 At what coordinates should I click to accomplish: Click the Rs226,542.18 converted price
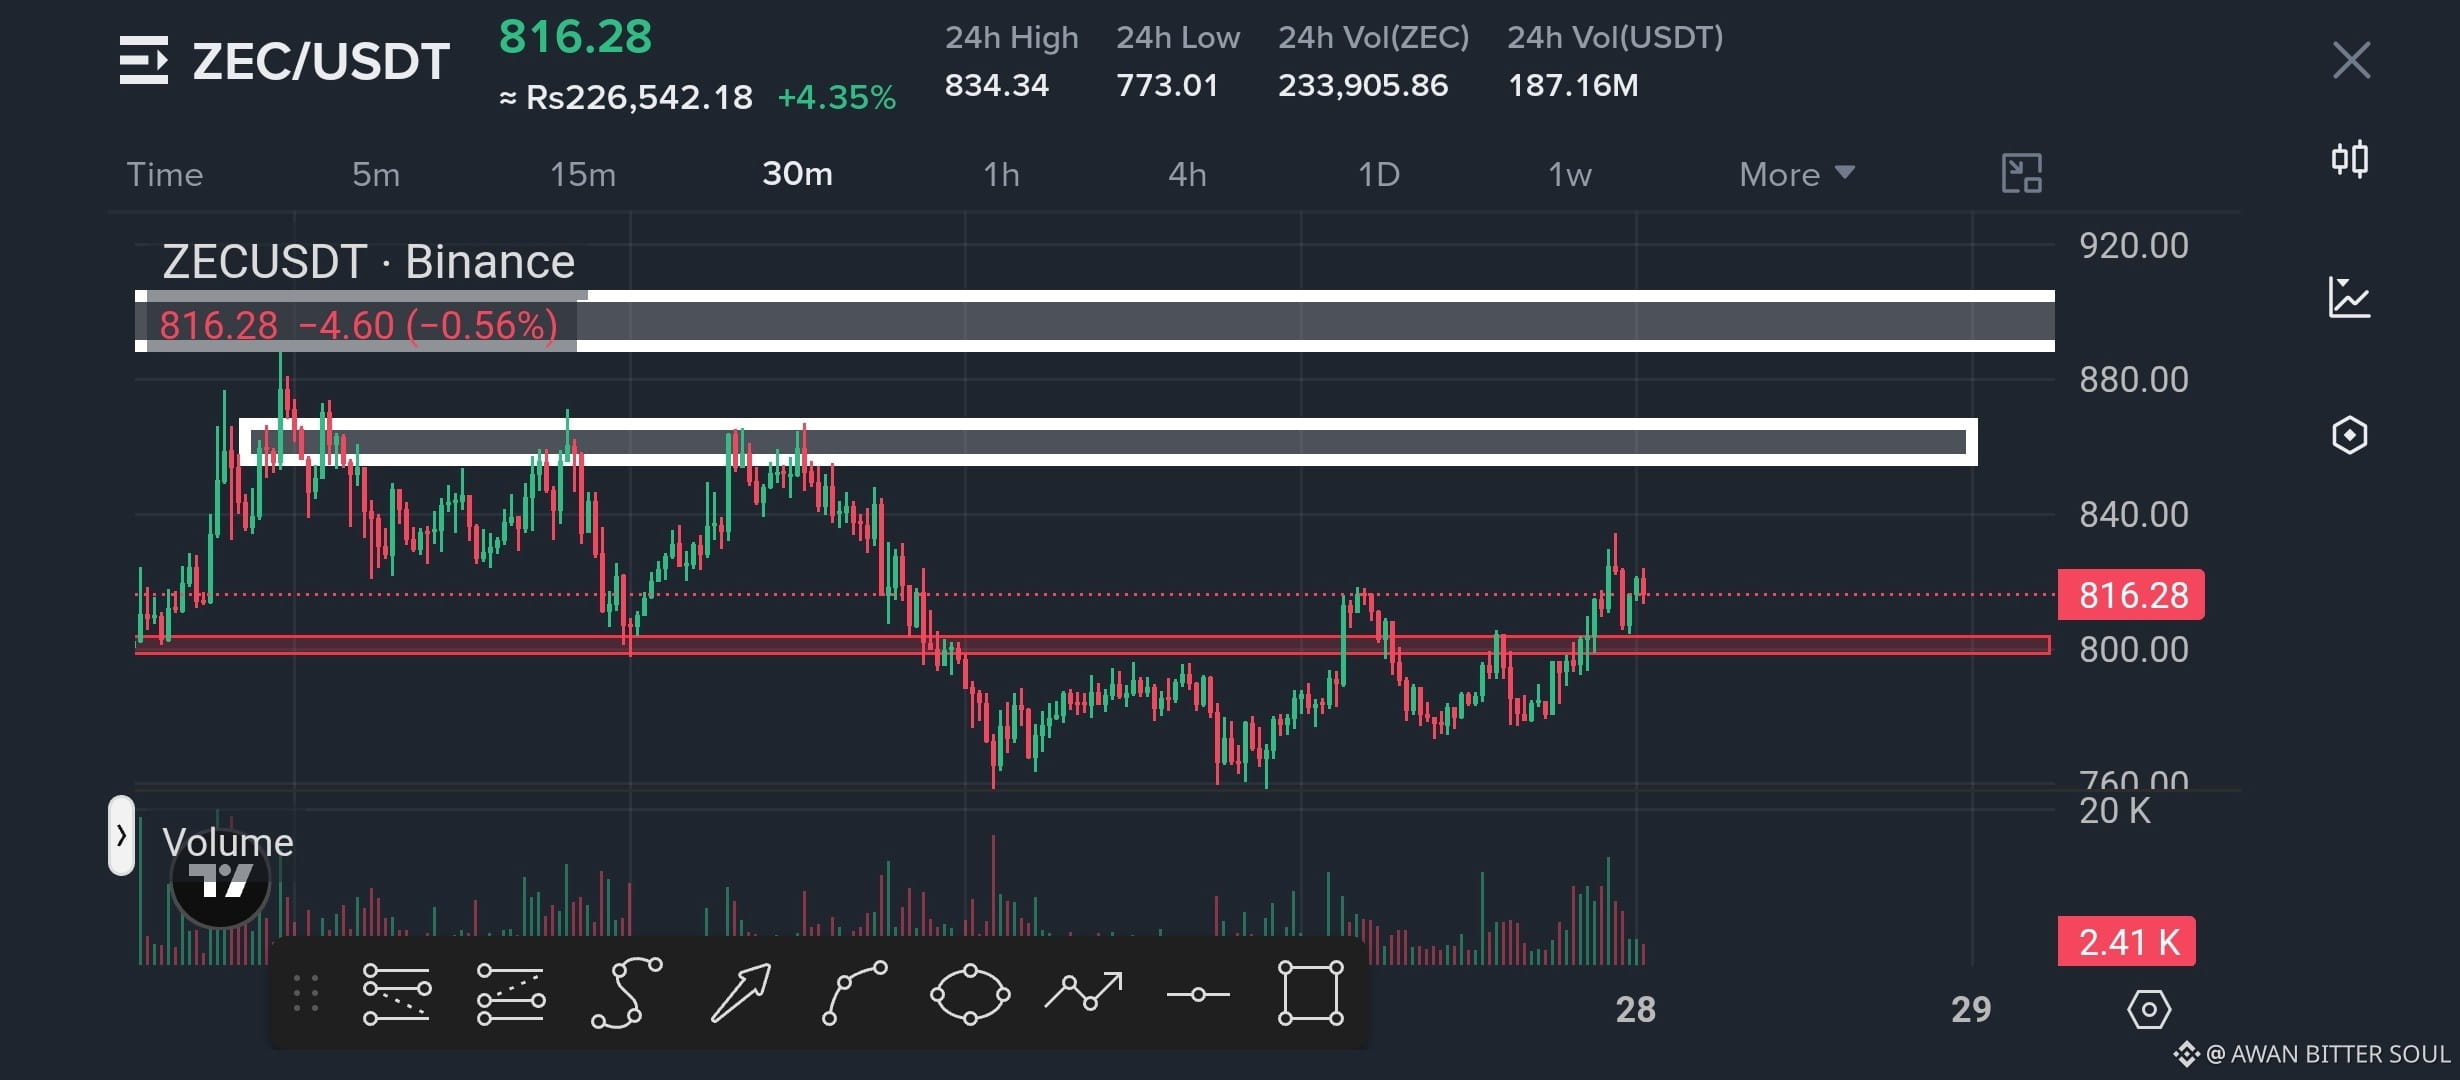[639, 97]
